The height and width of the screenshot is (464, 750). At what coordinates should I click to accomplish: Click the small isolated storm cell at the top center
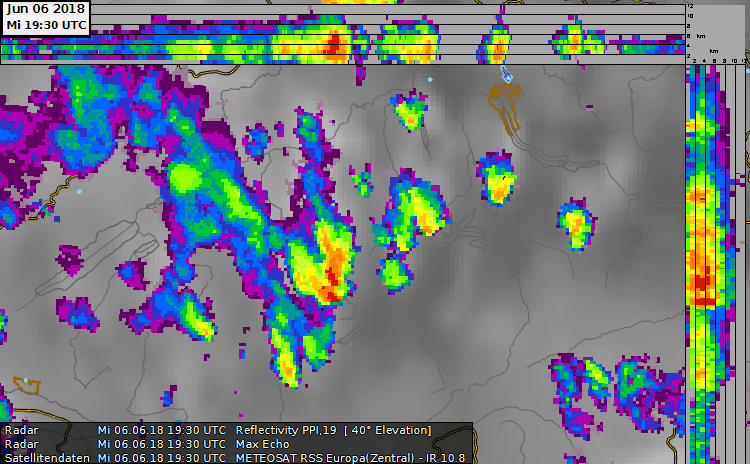pyautogui.click(x=409, y=112)
